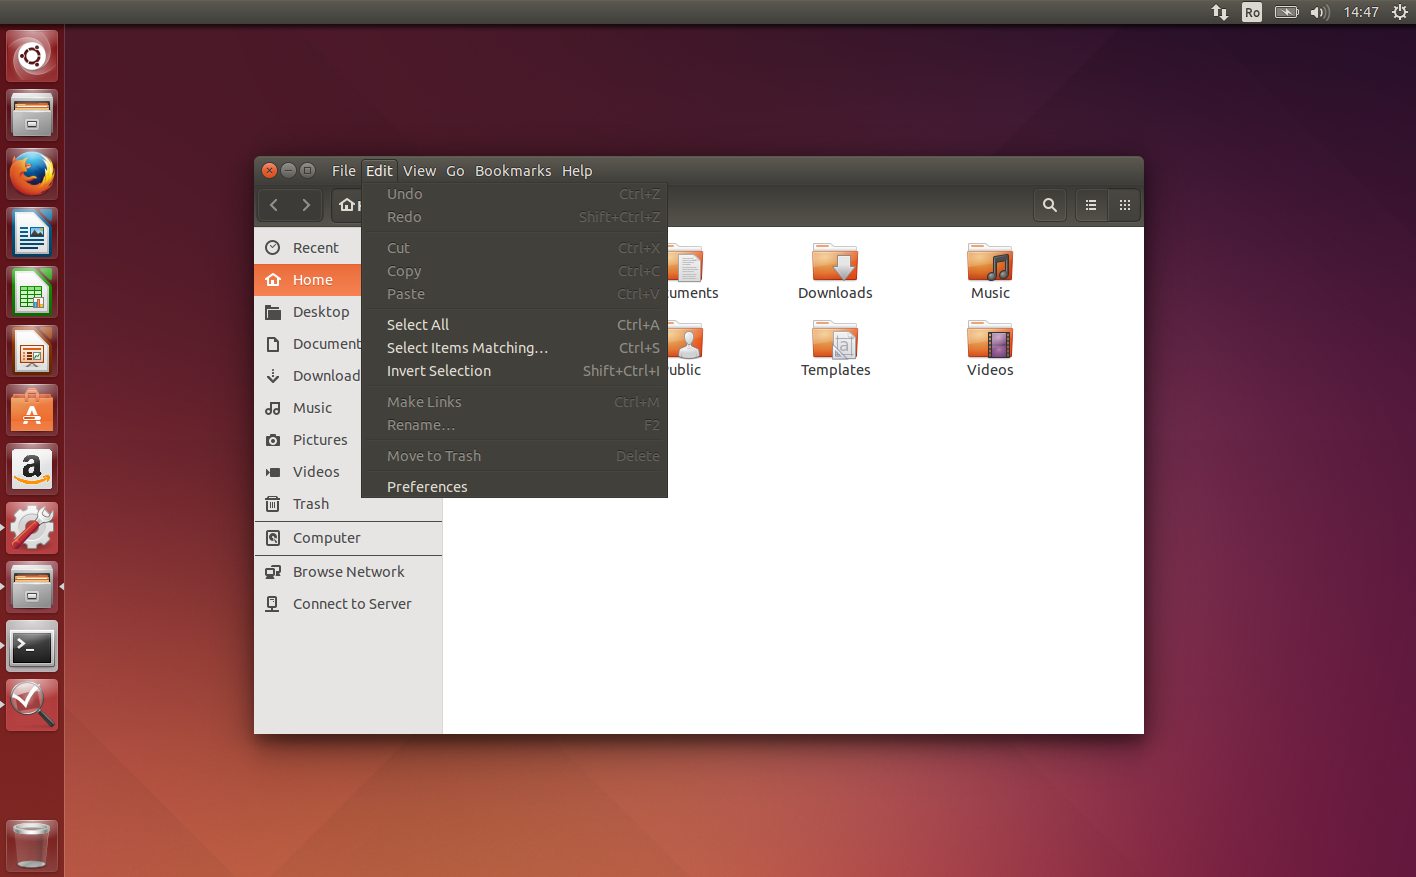This screenshot has height=877, width=1416.
Task: Open the Bookmarks menu
Action: point(513,170)
